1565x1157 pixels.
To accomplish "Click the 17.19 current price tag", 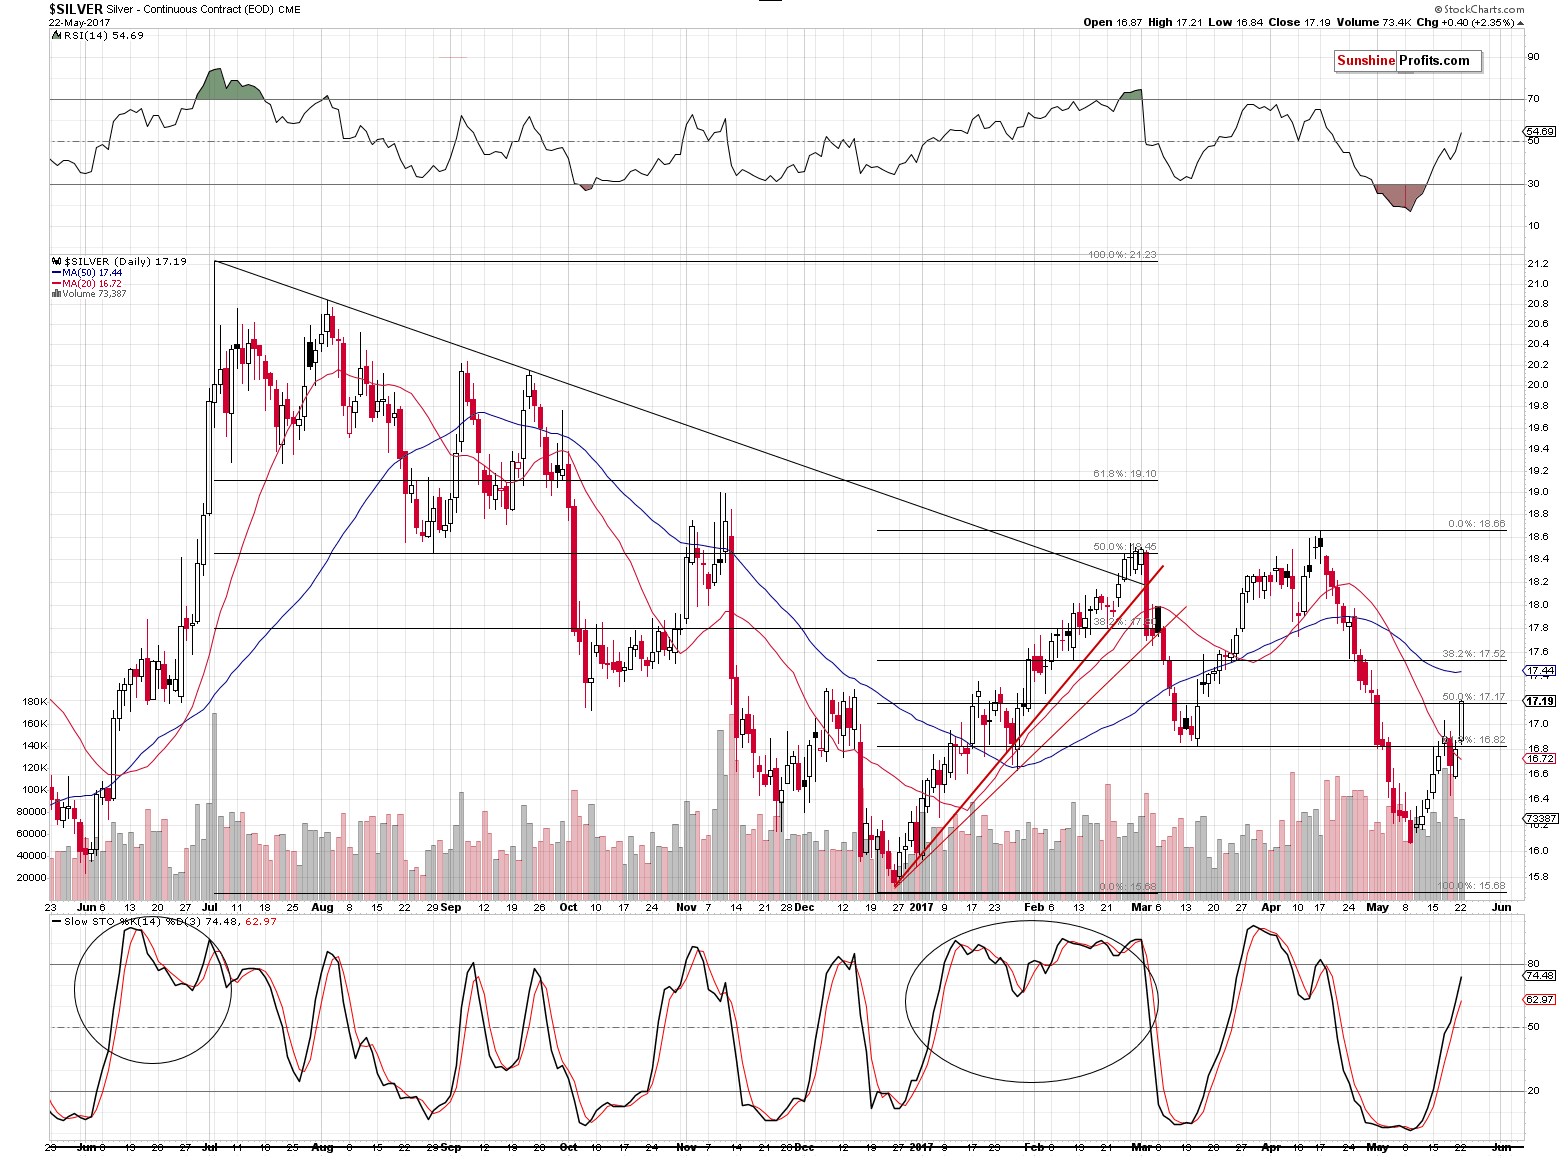I will point(1540,702).
